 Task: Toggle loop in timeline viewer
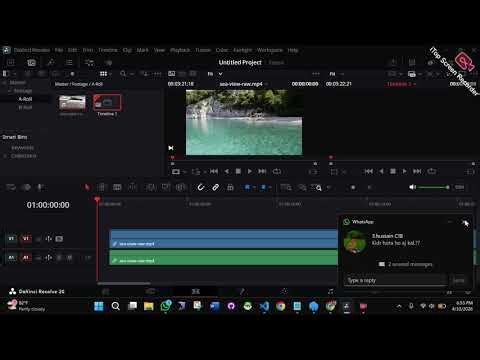point(432,171)
